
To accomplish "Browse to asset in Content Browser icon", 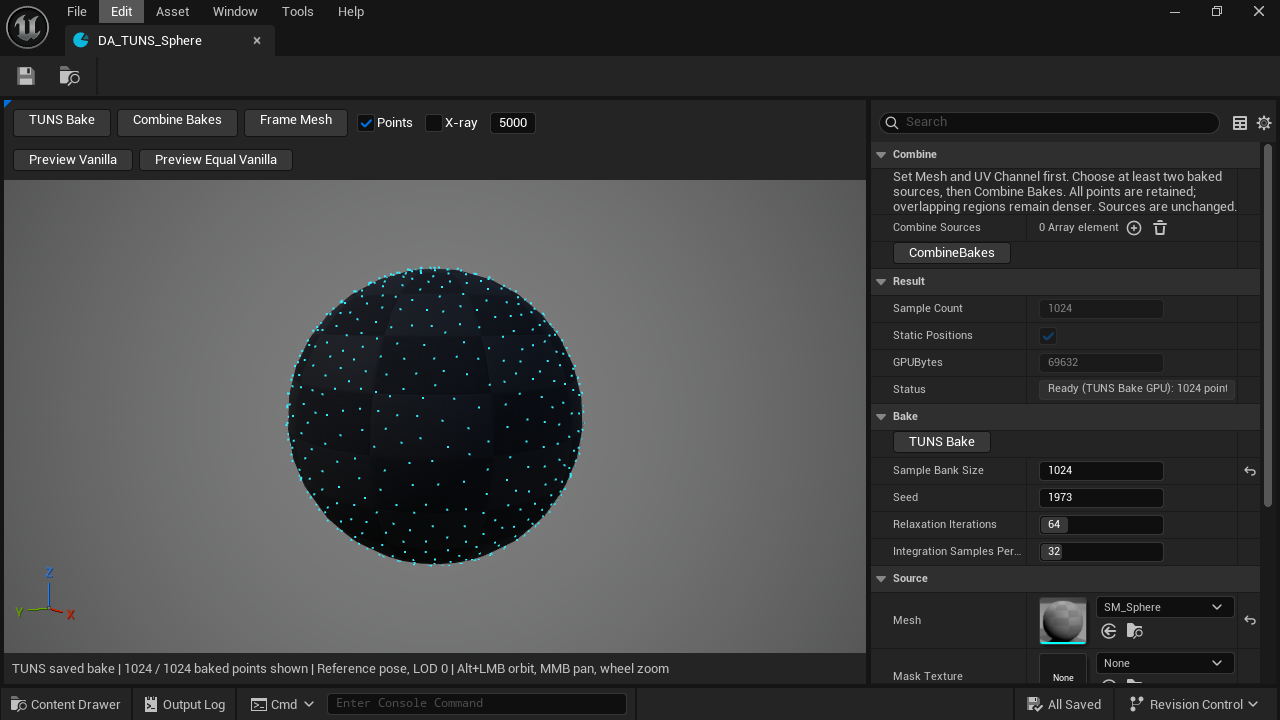I will [x=69, y=76].
